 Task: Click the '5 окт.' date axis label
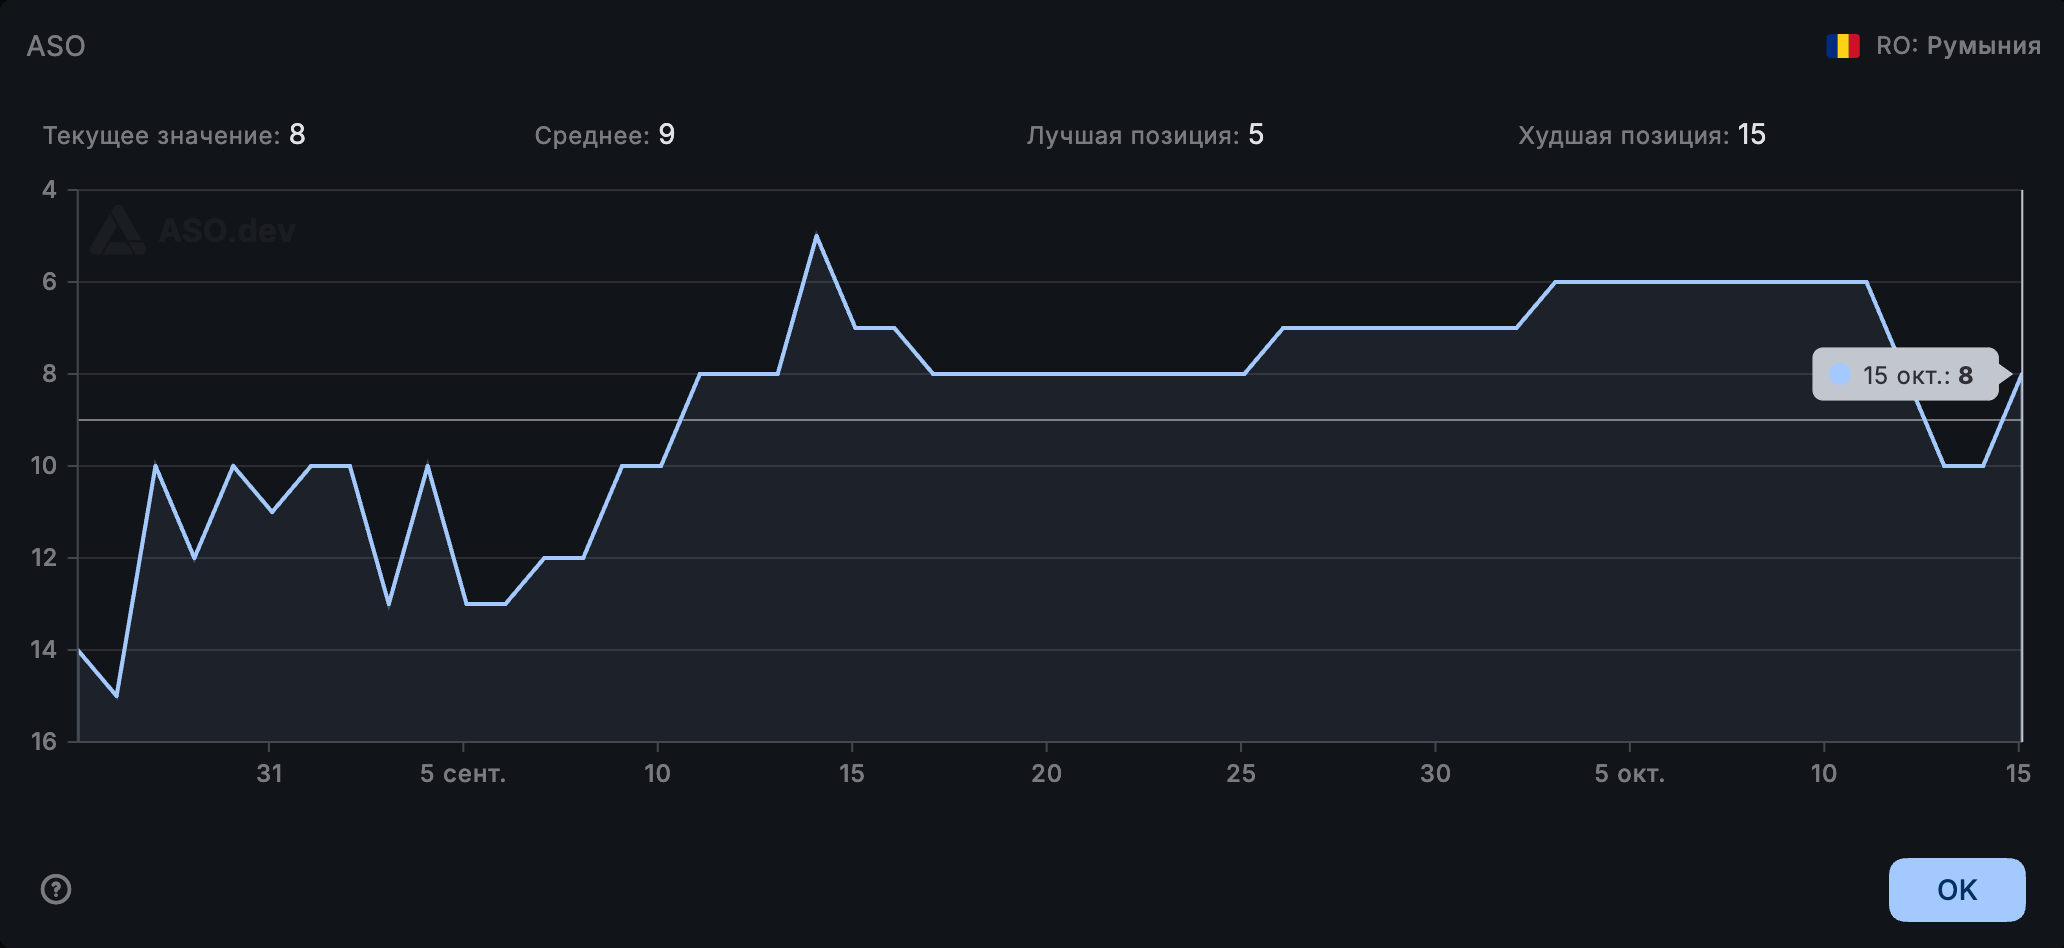point(1629,774)
